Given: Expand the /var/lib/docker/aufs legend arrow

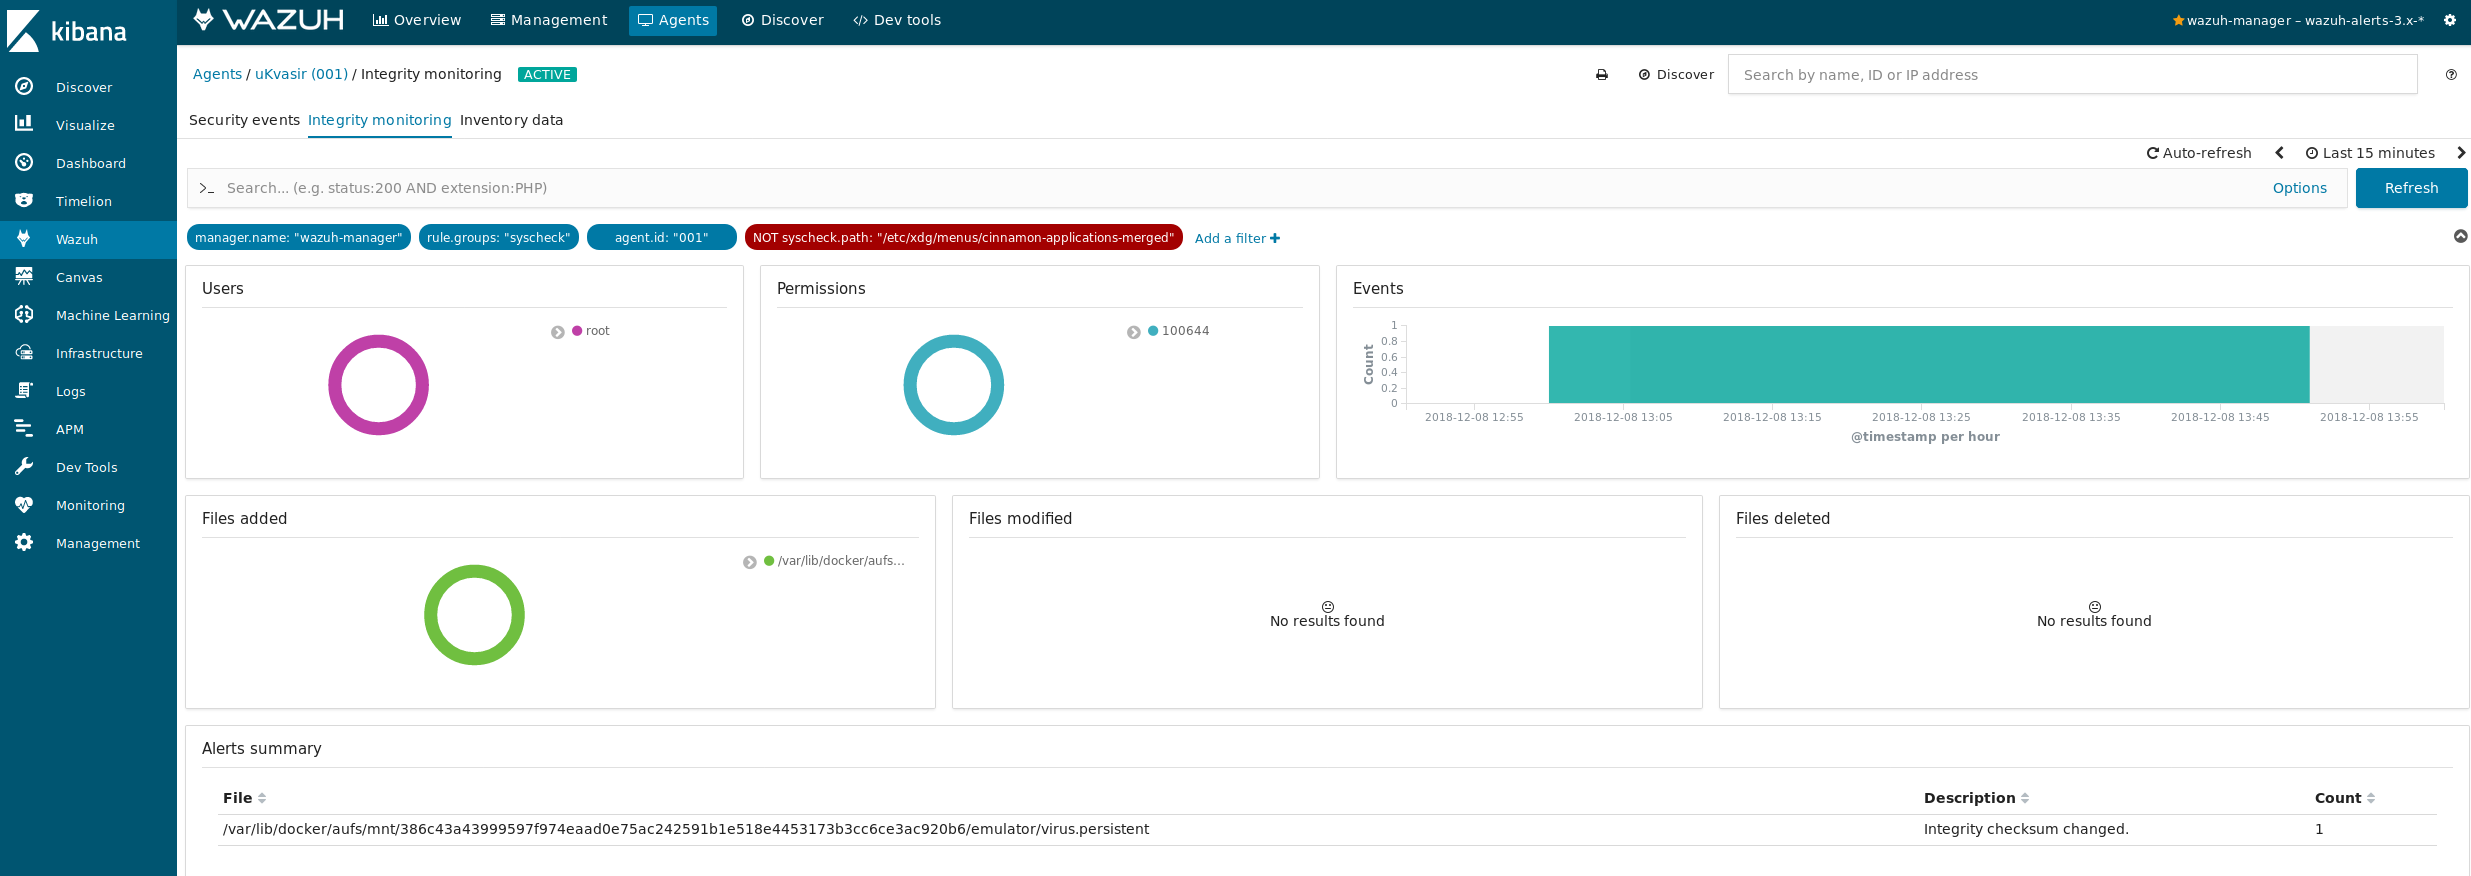Looking at the screenshot, I should point(750,562).
